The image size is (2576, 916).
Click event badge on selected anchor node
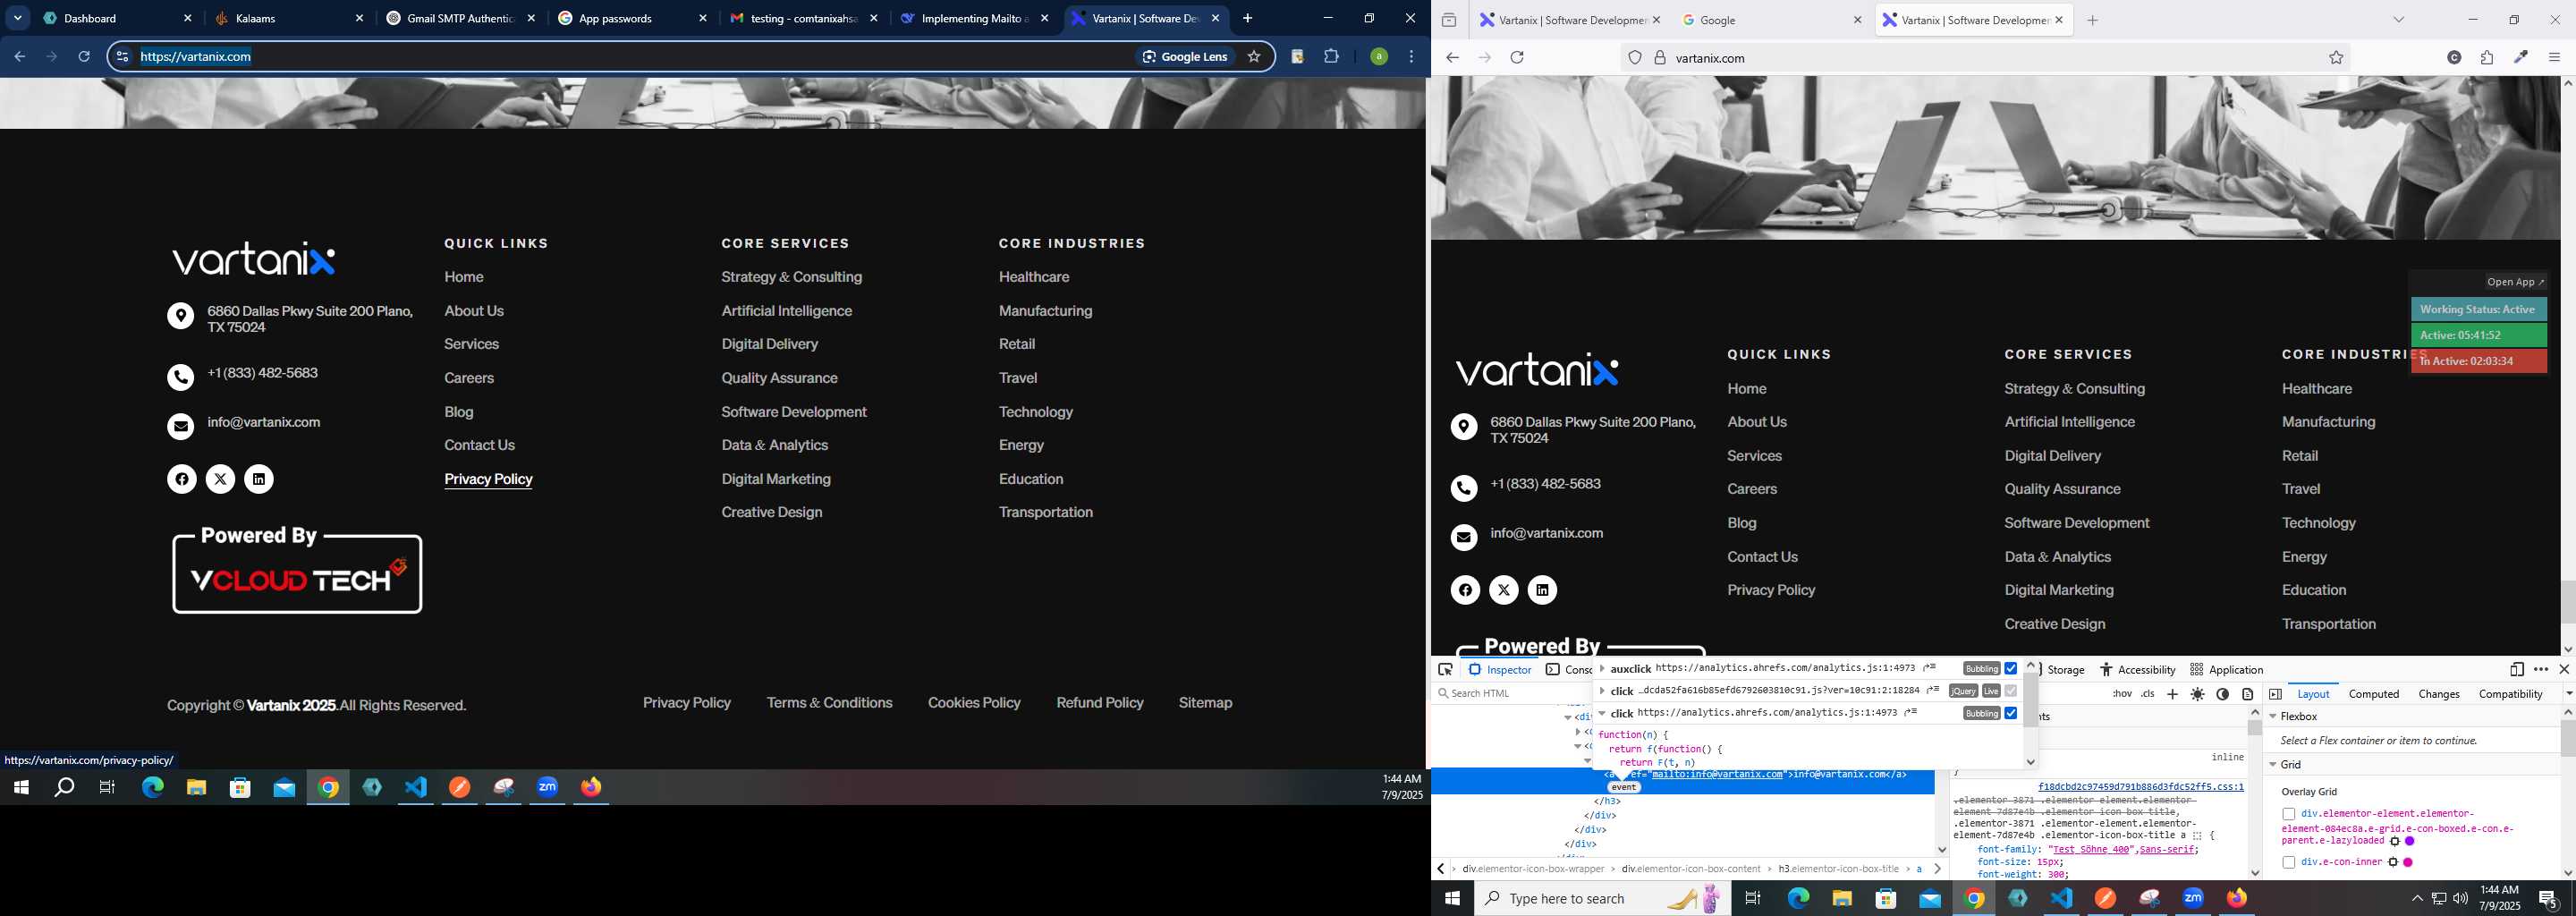tap(1623, 788)
